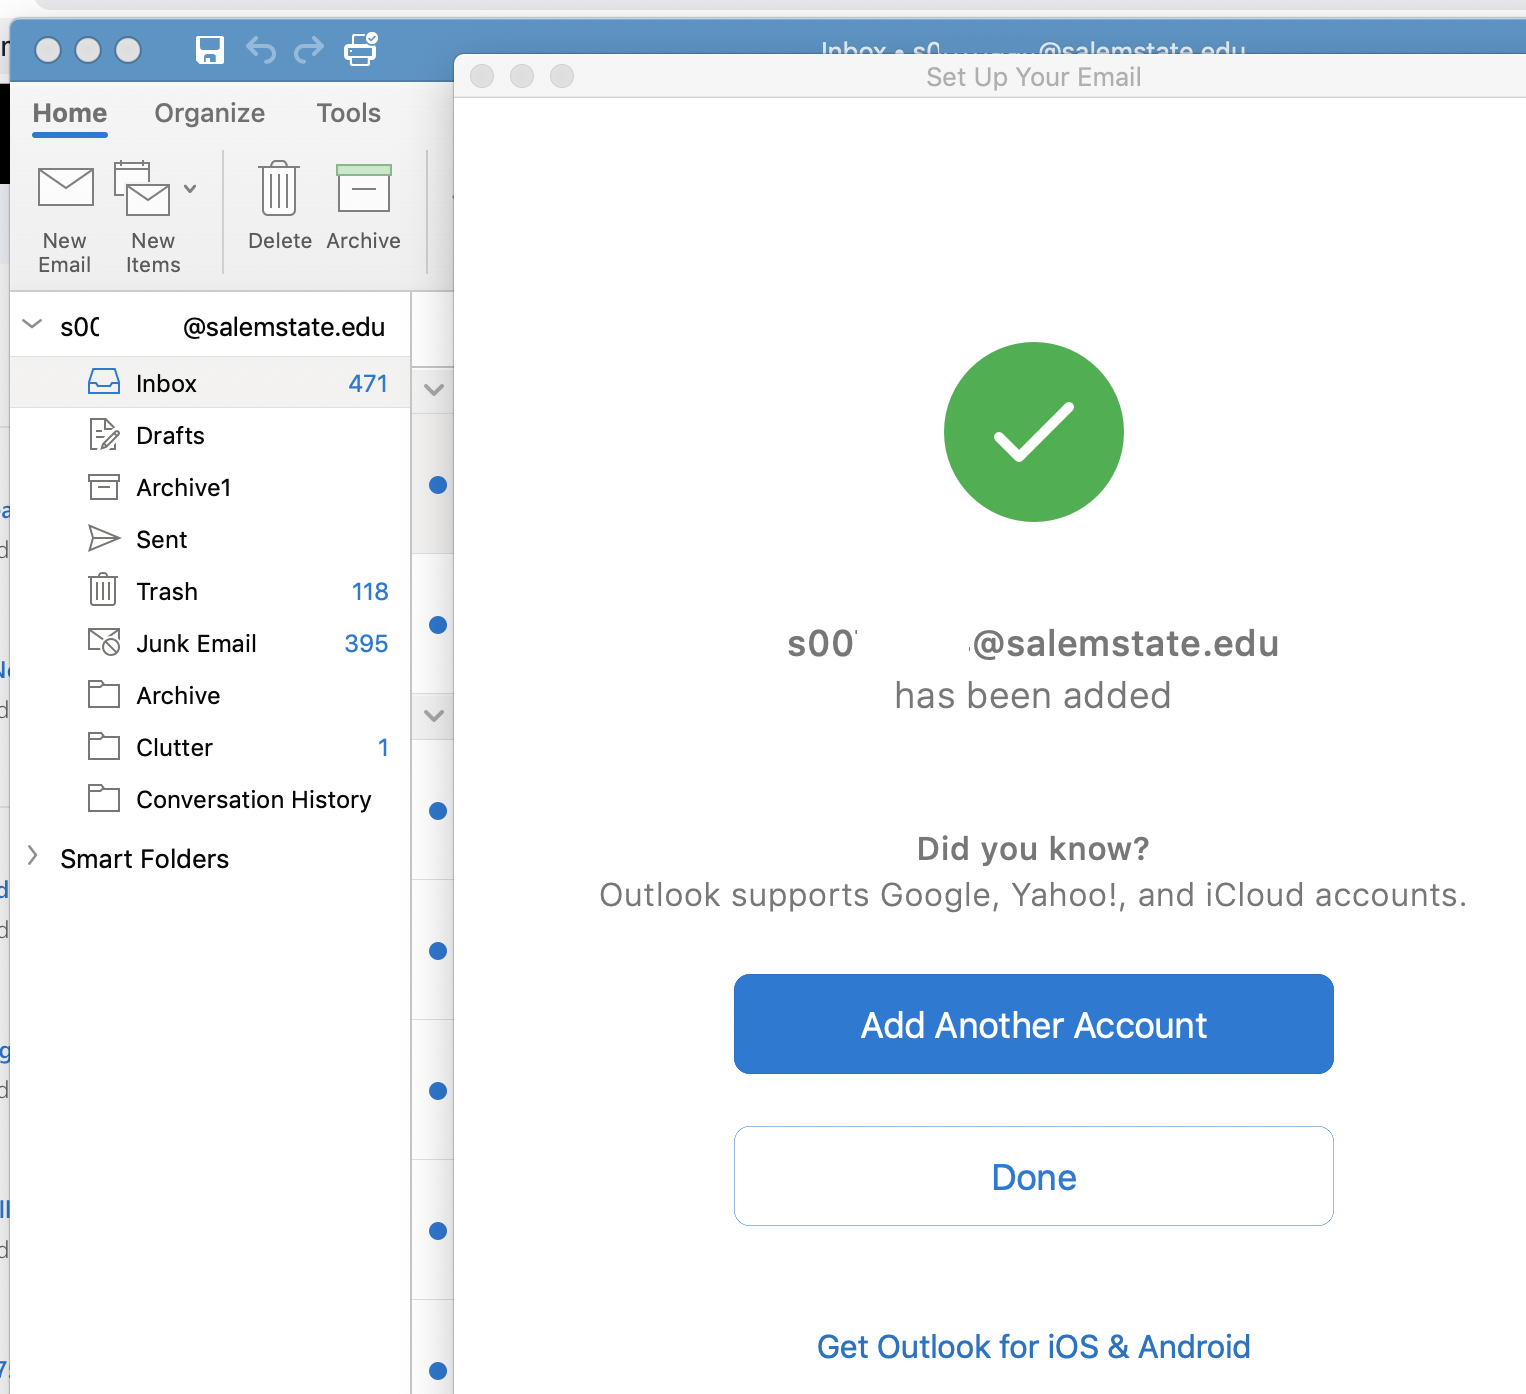The width and height of the screenshot is (1526, 1394).
Task: Click the Trash count 118
Action: point(370,591)
